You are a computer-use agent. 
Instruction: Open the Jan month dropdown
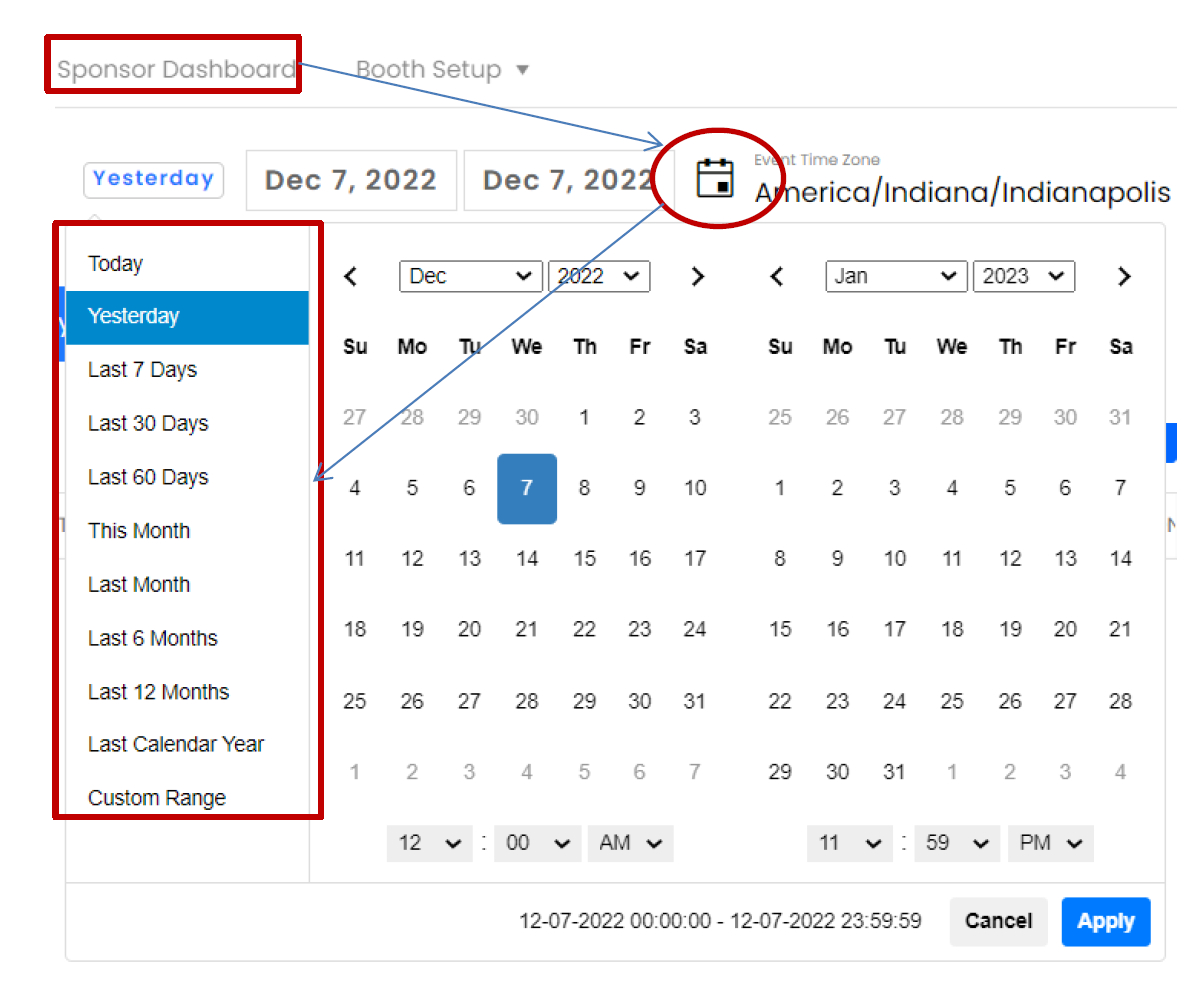click(896, 277)
